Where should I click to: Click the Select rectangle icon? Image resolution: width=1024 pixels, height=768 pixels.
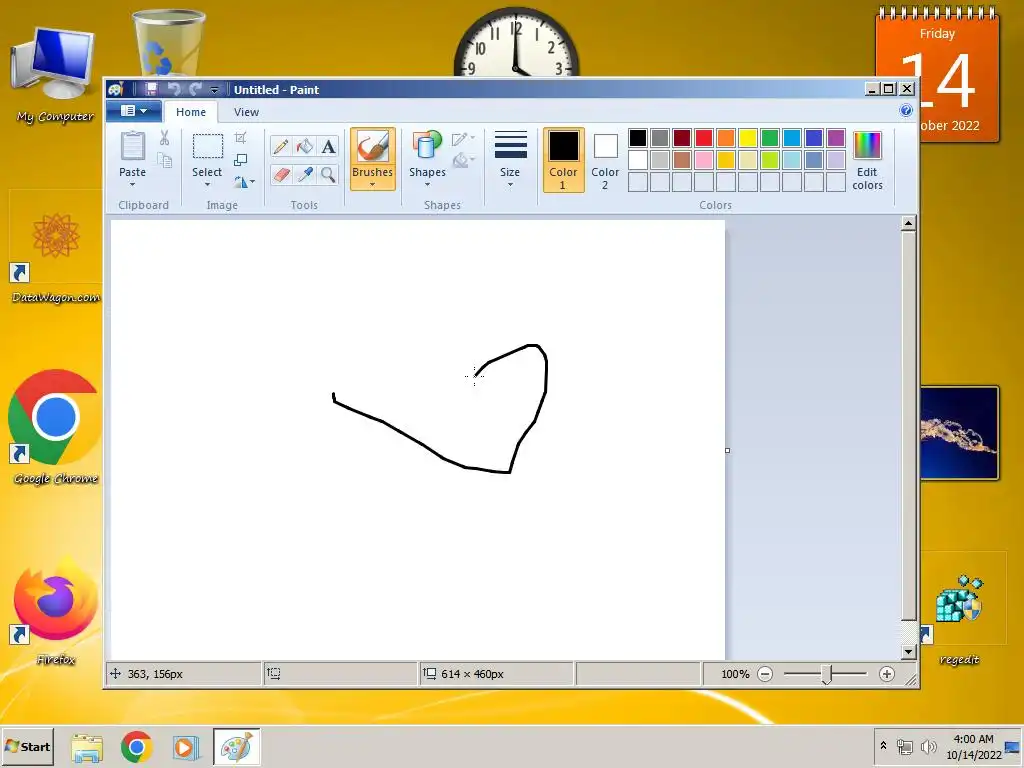(x=208, y=146)
